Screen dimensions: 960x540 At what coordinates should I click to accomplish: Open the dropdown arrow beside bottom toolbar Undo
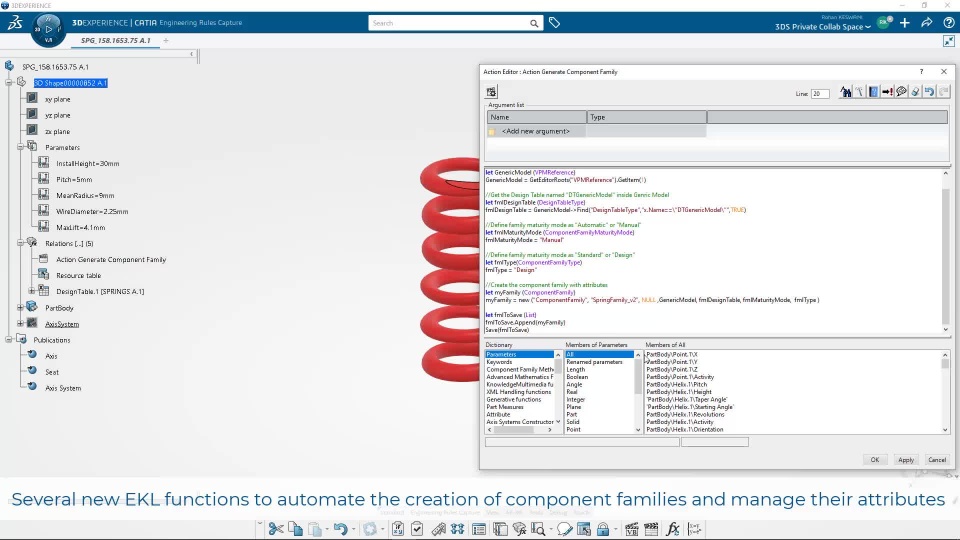[x=353, y=530]
